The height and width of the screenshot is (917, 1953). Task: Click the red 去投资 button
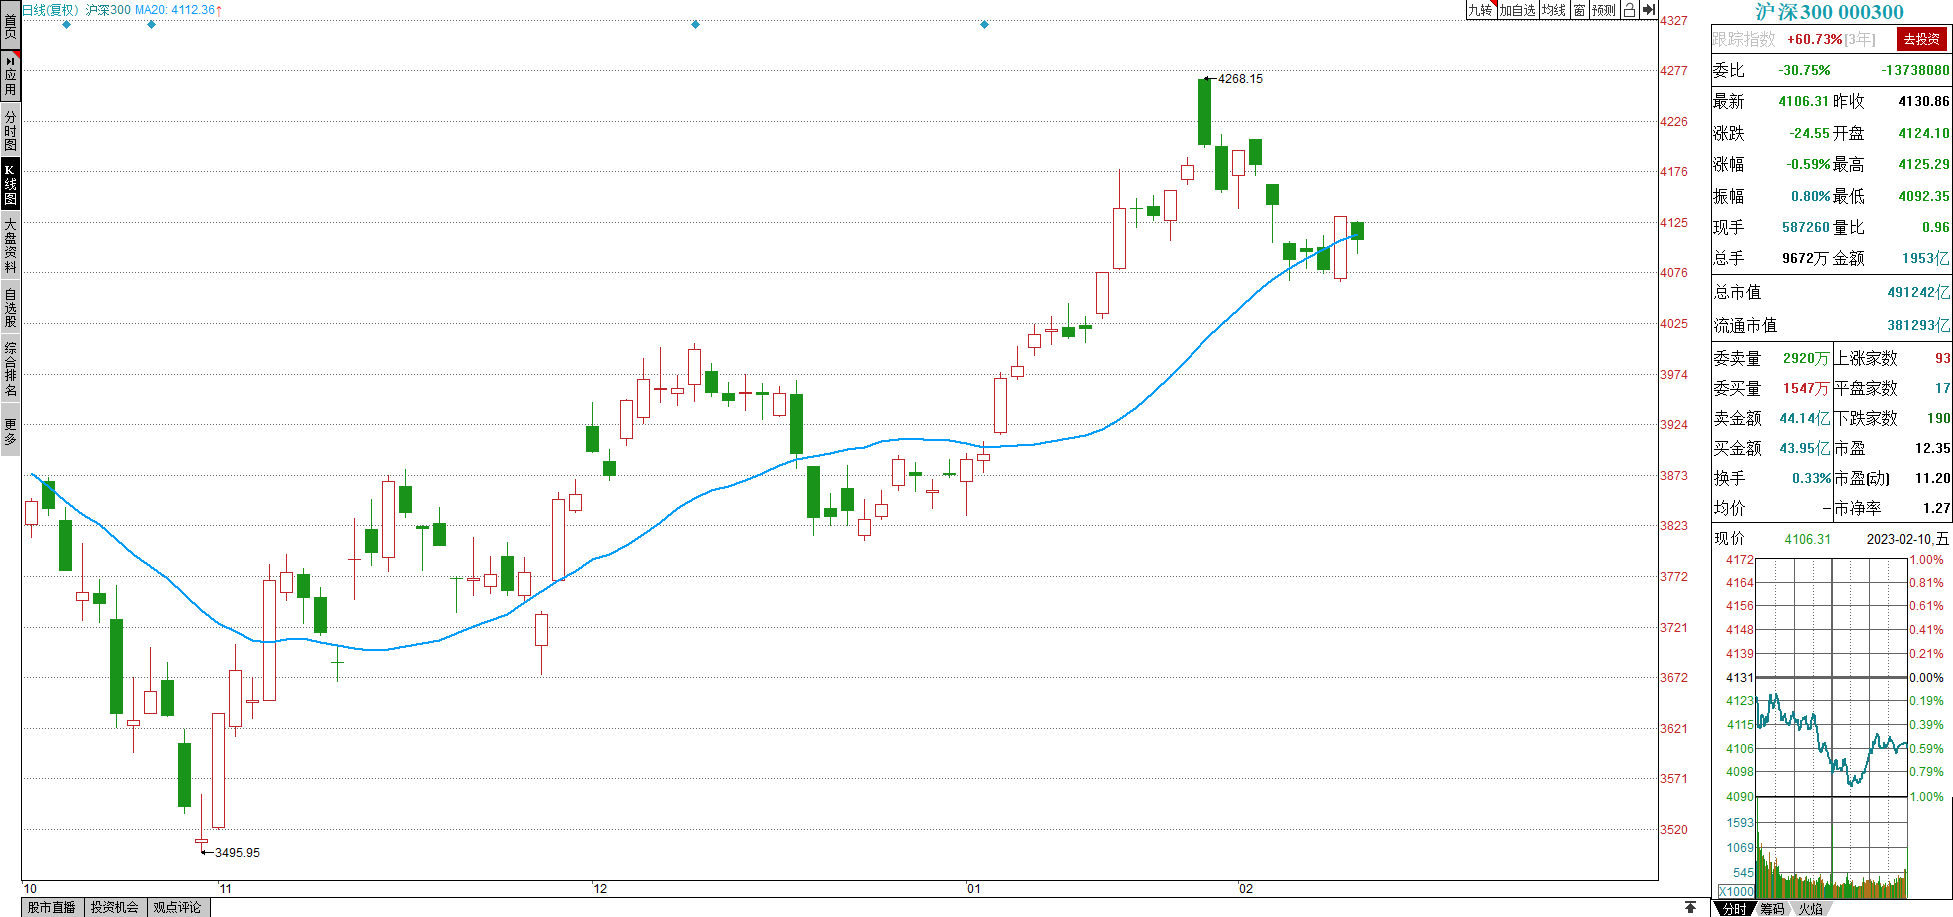point(1921,39)
